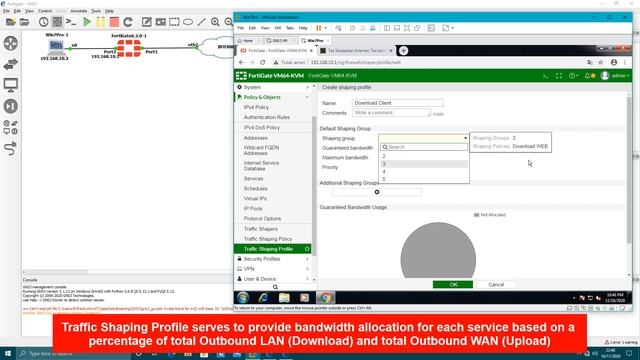
Task: Browse routers in the GNS3 device sidebar
Action: [x=11, y=43]
